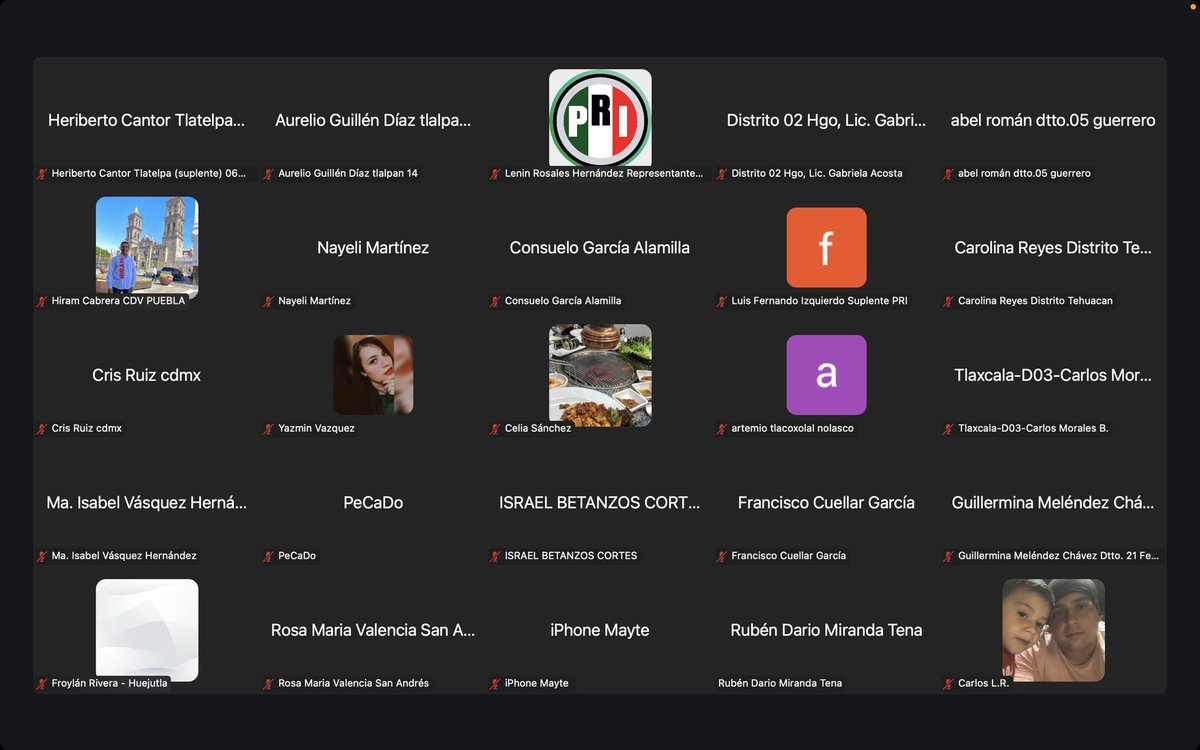Click muted mic icon for Carolina Reyes

point(948,301)
